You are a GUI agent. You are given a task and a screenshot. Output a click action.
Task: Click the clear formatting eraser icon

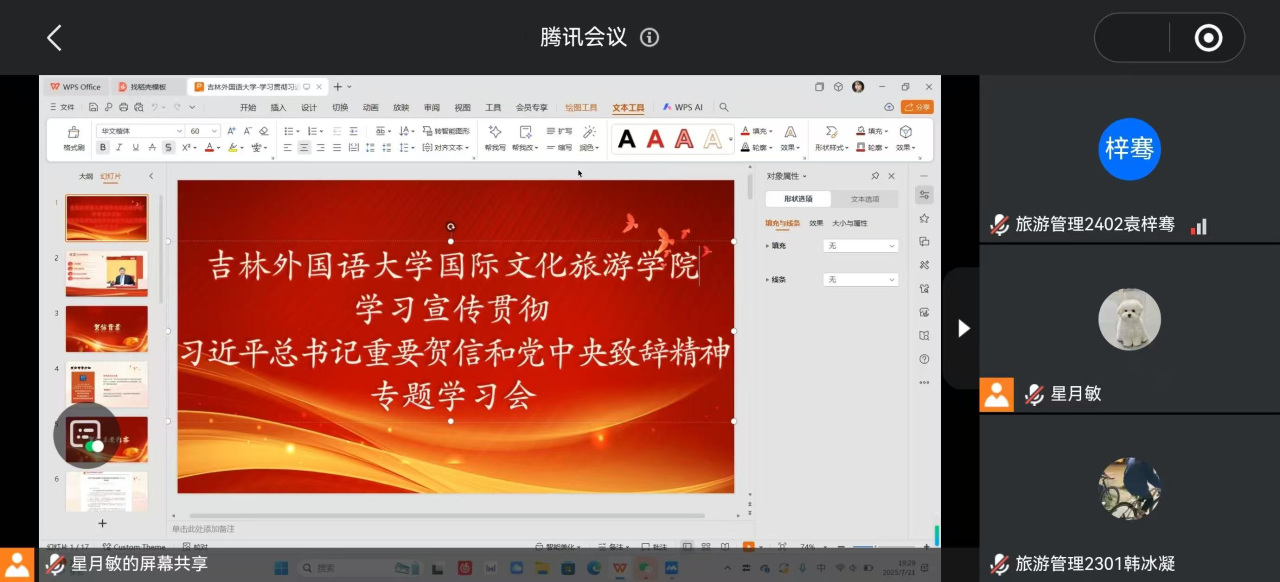click(x=264, y=131)
